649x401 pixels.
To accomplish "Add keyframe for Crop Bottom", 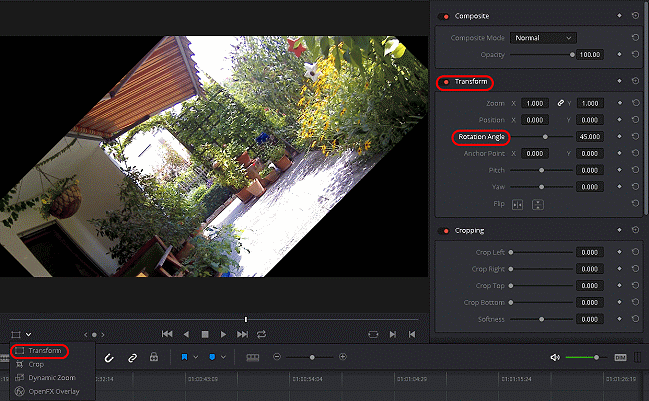I will tap(620, 302).
